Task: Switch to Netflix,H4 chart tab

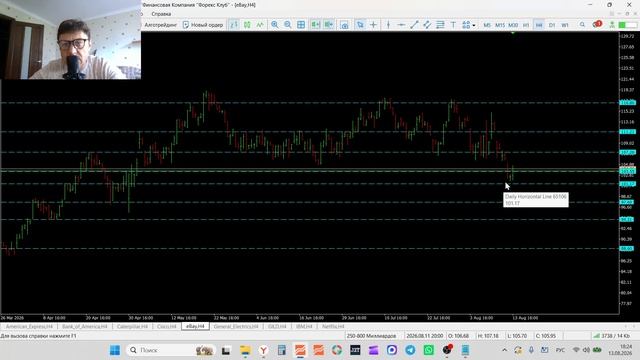Action: pos(333,327)
